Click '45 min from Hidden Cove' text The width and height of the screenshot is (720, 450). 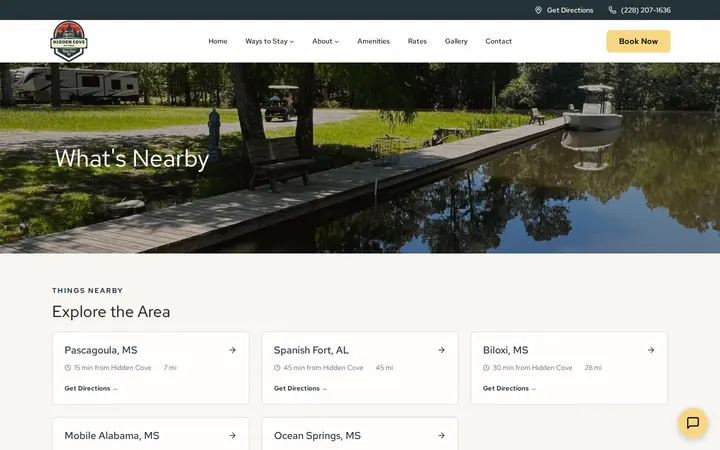[x=323, y=368]
